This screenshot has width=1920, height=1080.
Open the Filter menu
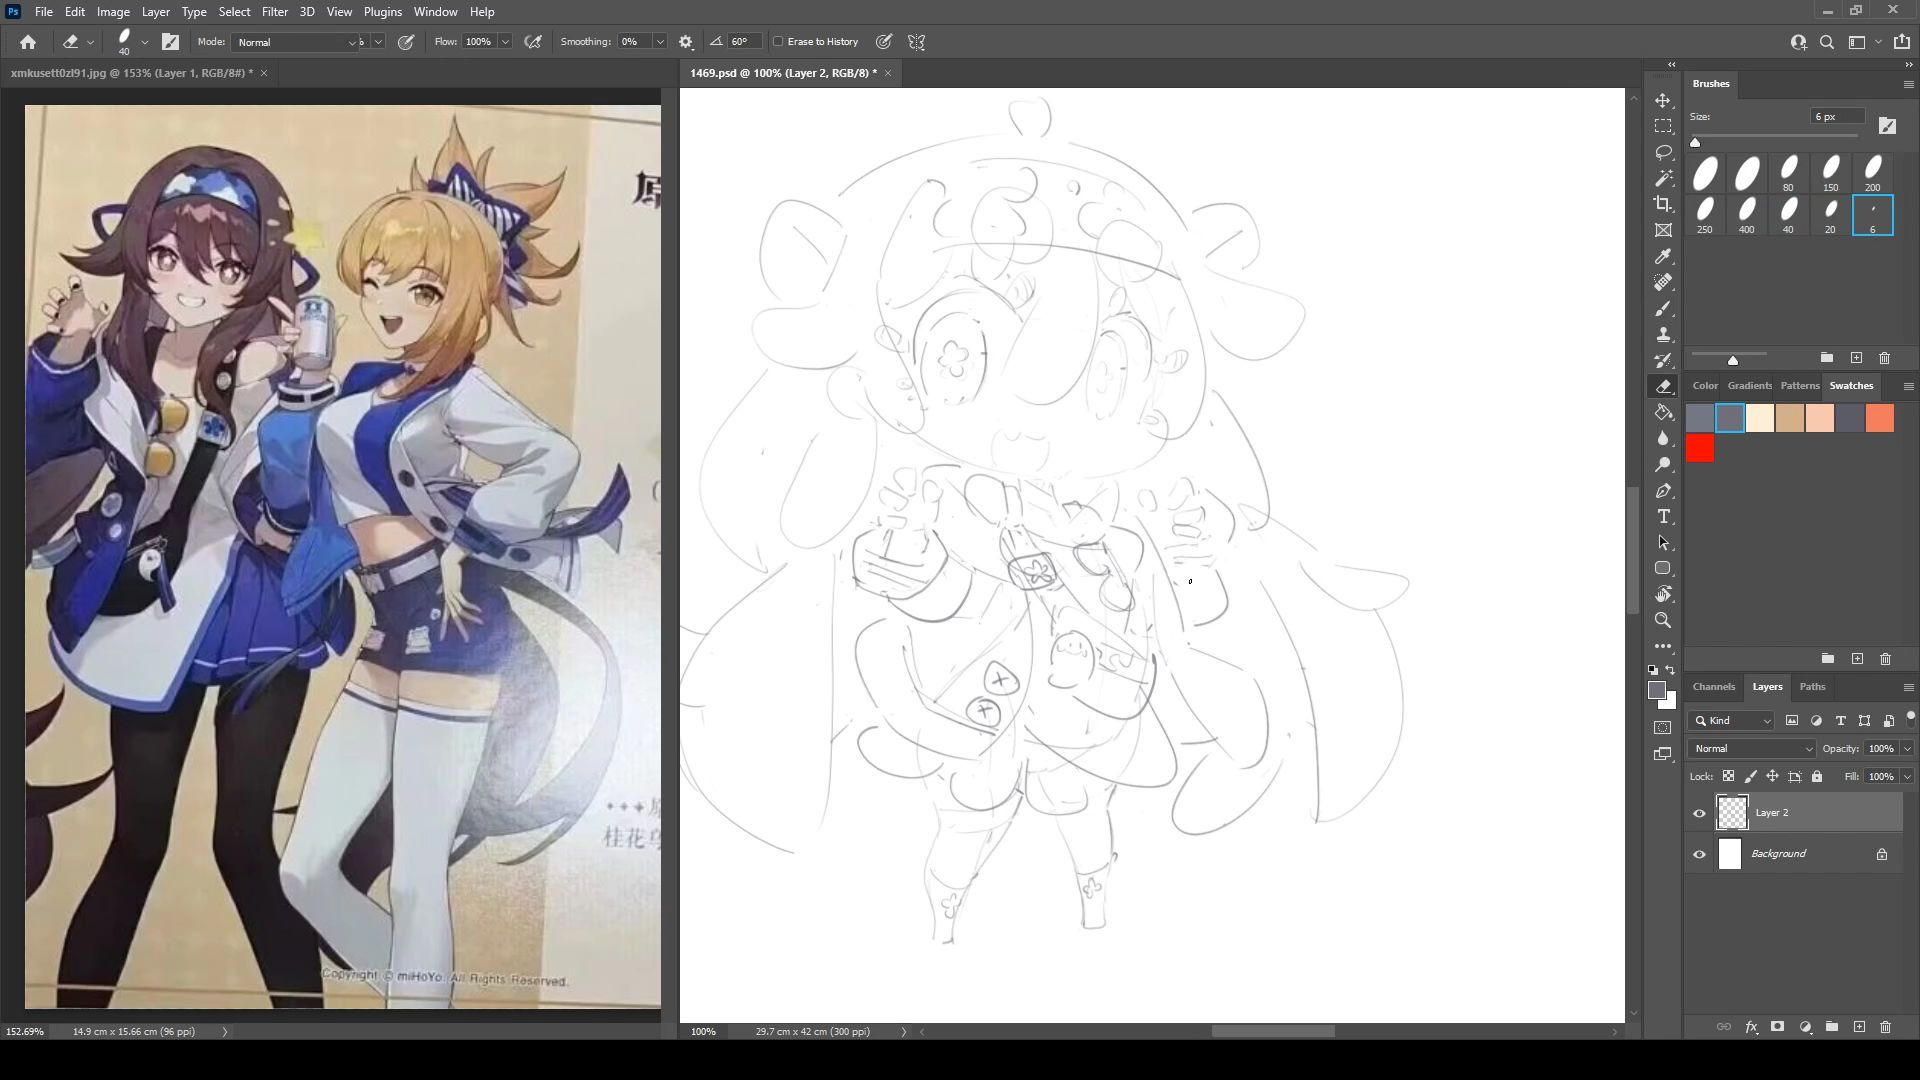[274, 12]
